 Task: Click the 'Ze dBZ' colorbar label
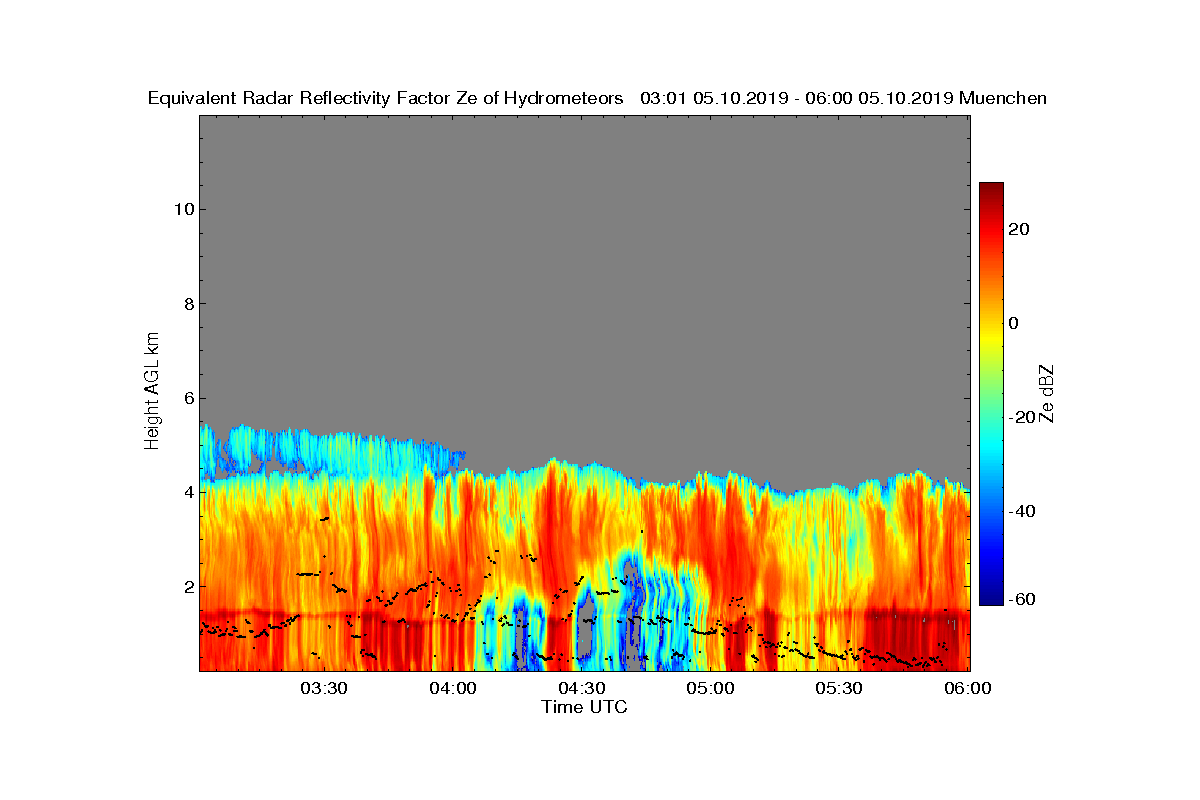pyautogui.click(x=1049, y=393)
